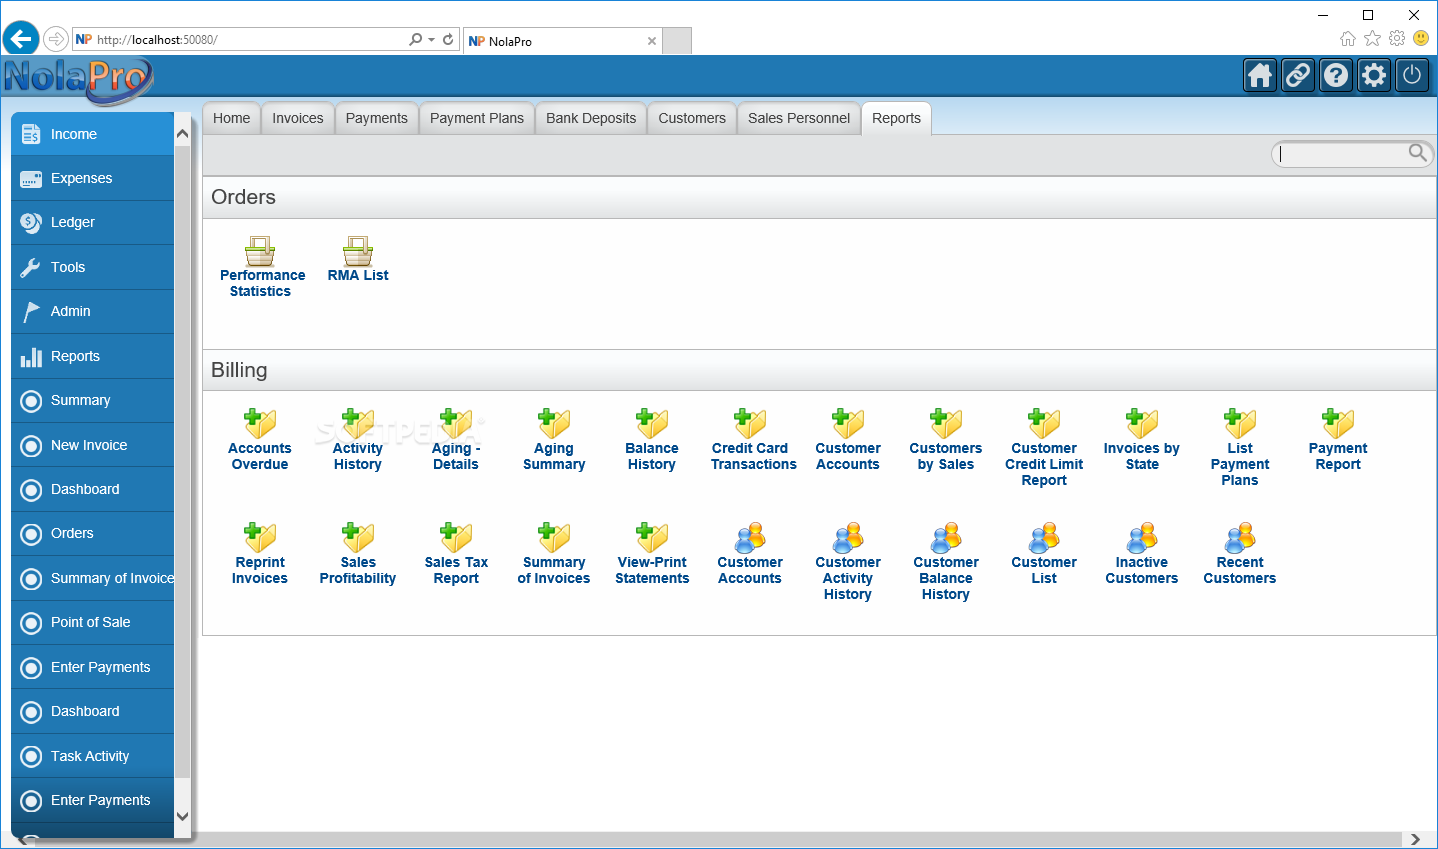Click the search magnifier icon
Screen dimensions: 1438x849
pyautogui.click(x=1418, y=152)
